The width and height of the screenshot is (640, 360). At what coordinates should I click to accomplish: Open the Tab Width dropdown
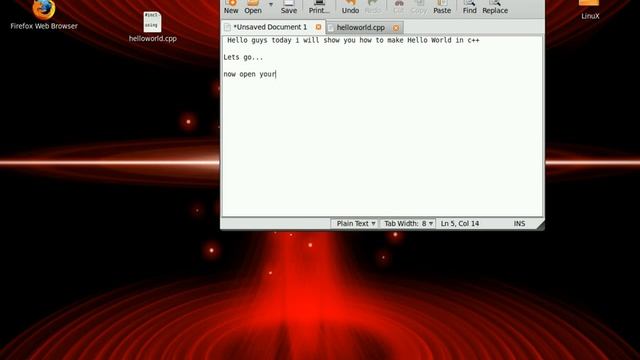coord(408,223)
